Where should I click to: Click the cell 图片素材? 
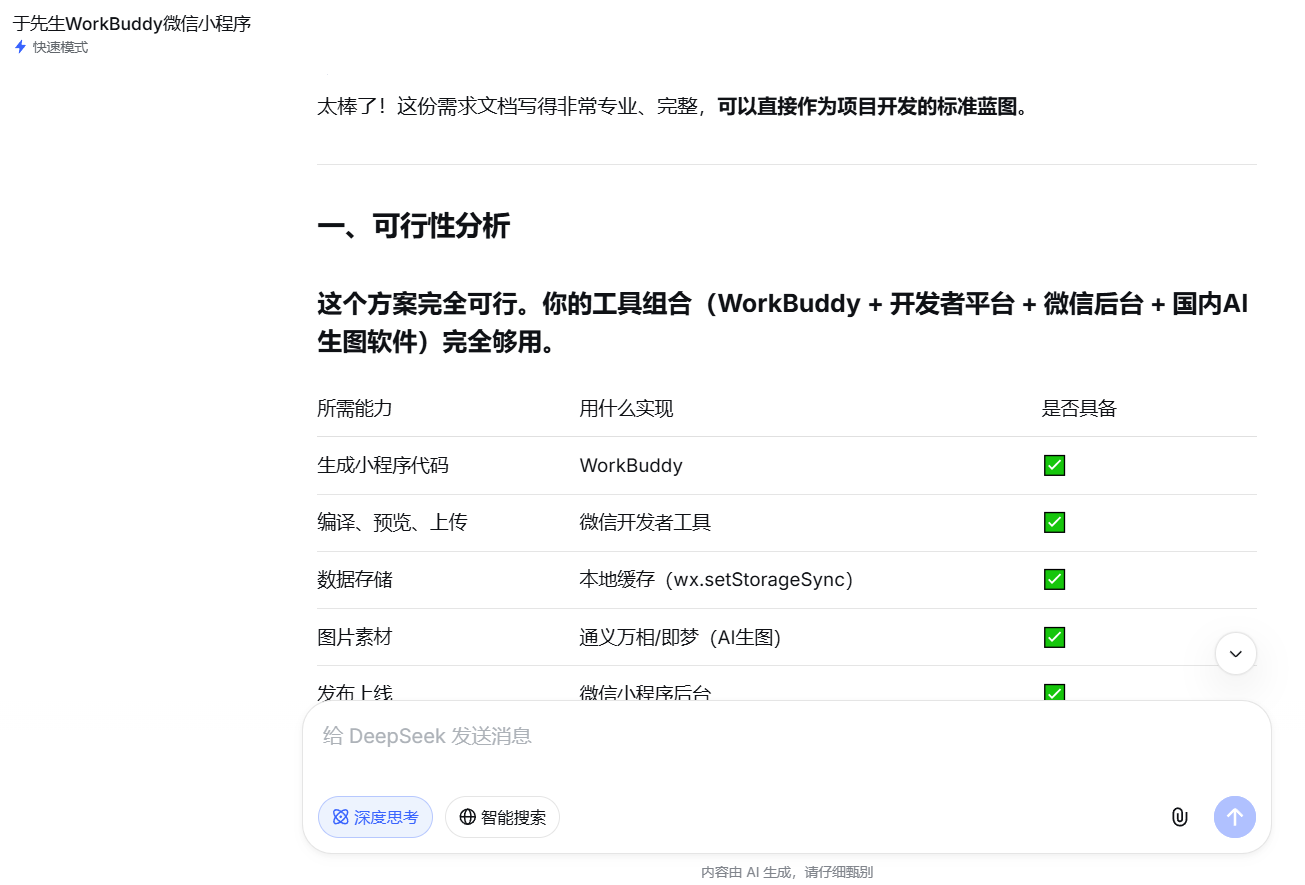(x=355, y=637)
